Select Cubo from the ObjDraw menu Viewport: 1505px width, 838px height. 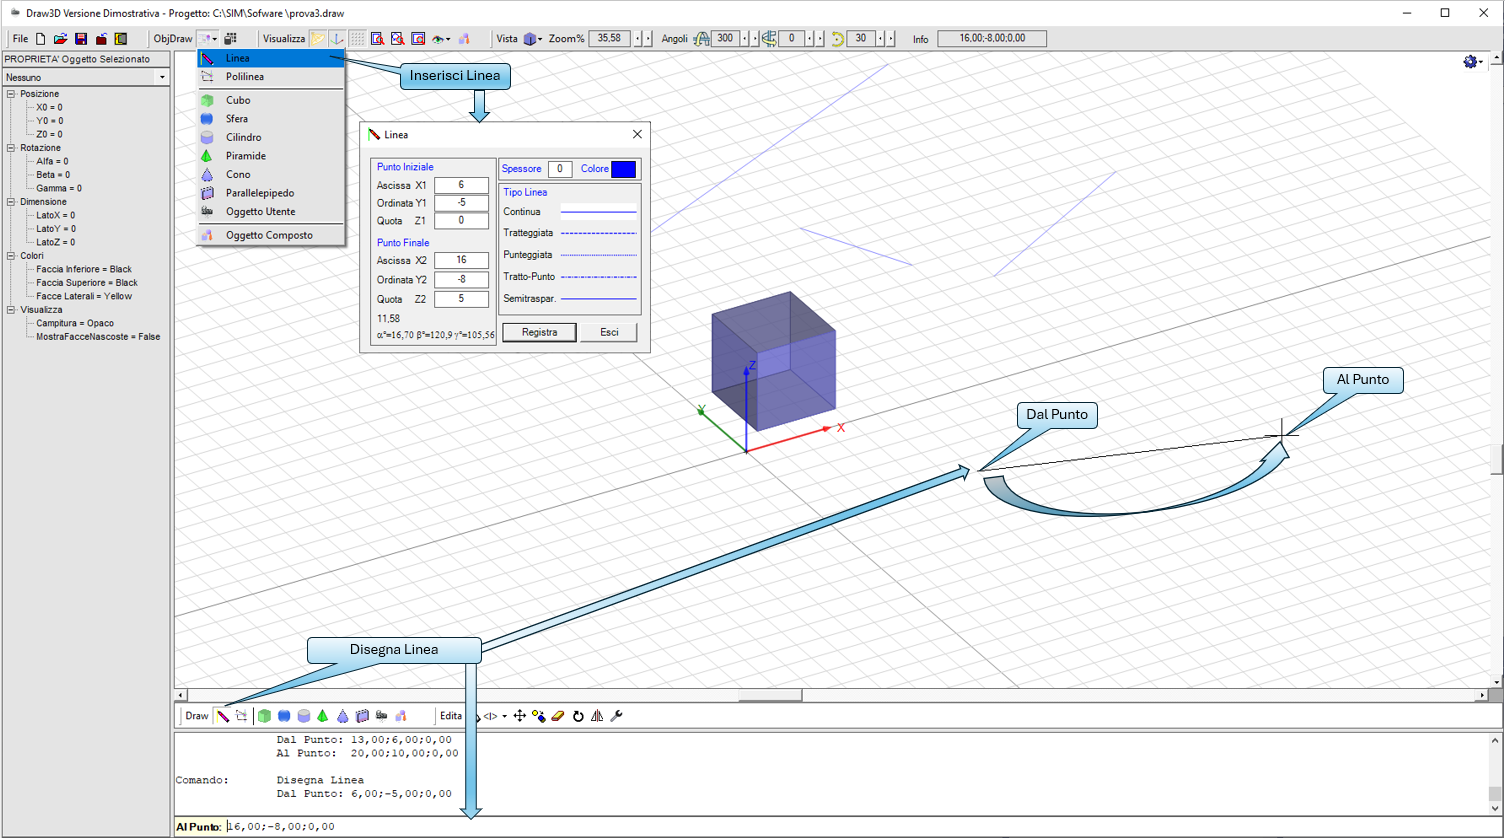click(x=271, y=100)
